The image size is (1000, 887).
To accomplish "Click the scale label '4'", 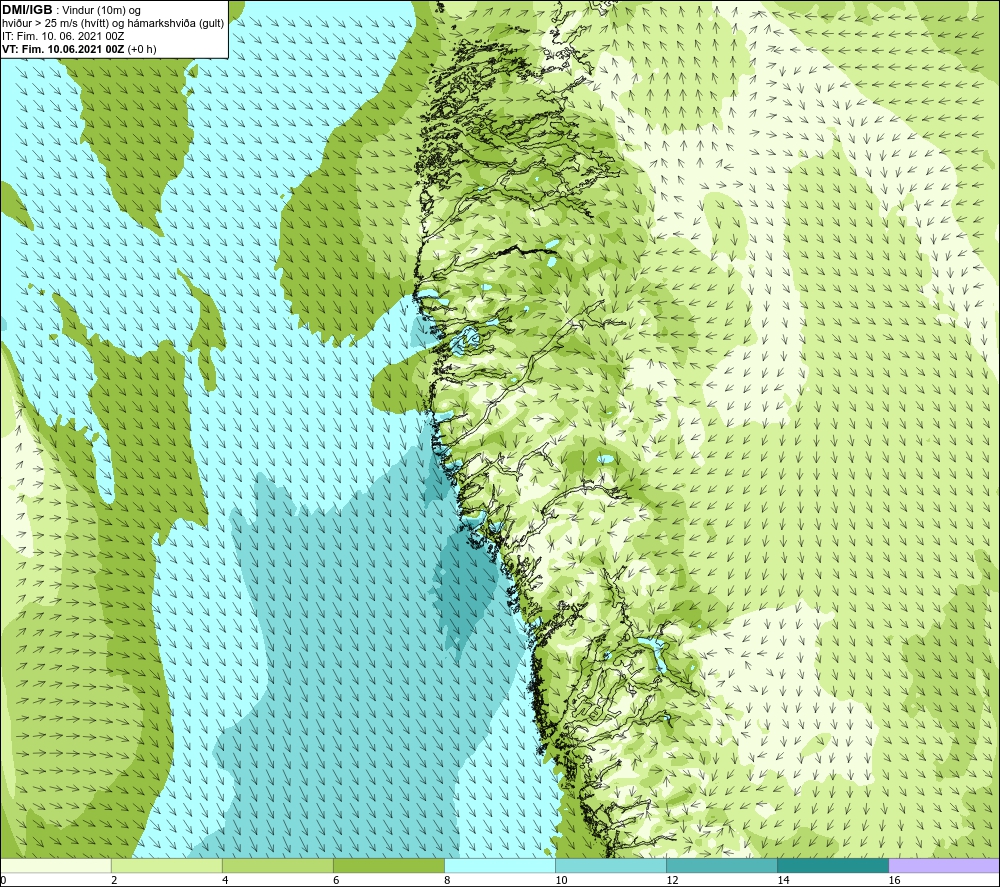I will pyautogui.click(x=225, y=880).
